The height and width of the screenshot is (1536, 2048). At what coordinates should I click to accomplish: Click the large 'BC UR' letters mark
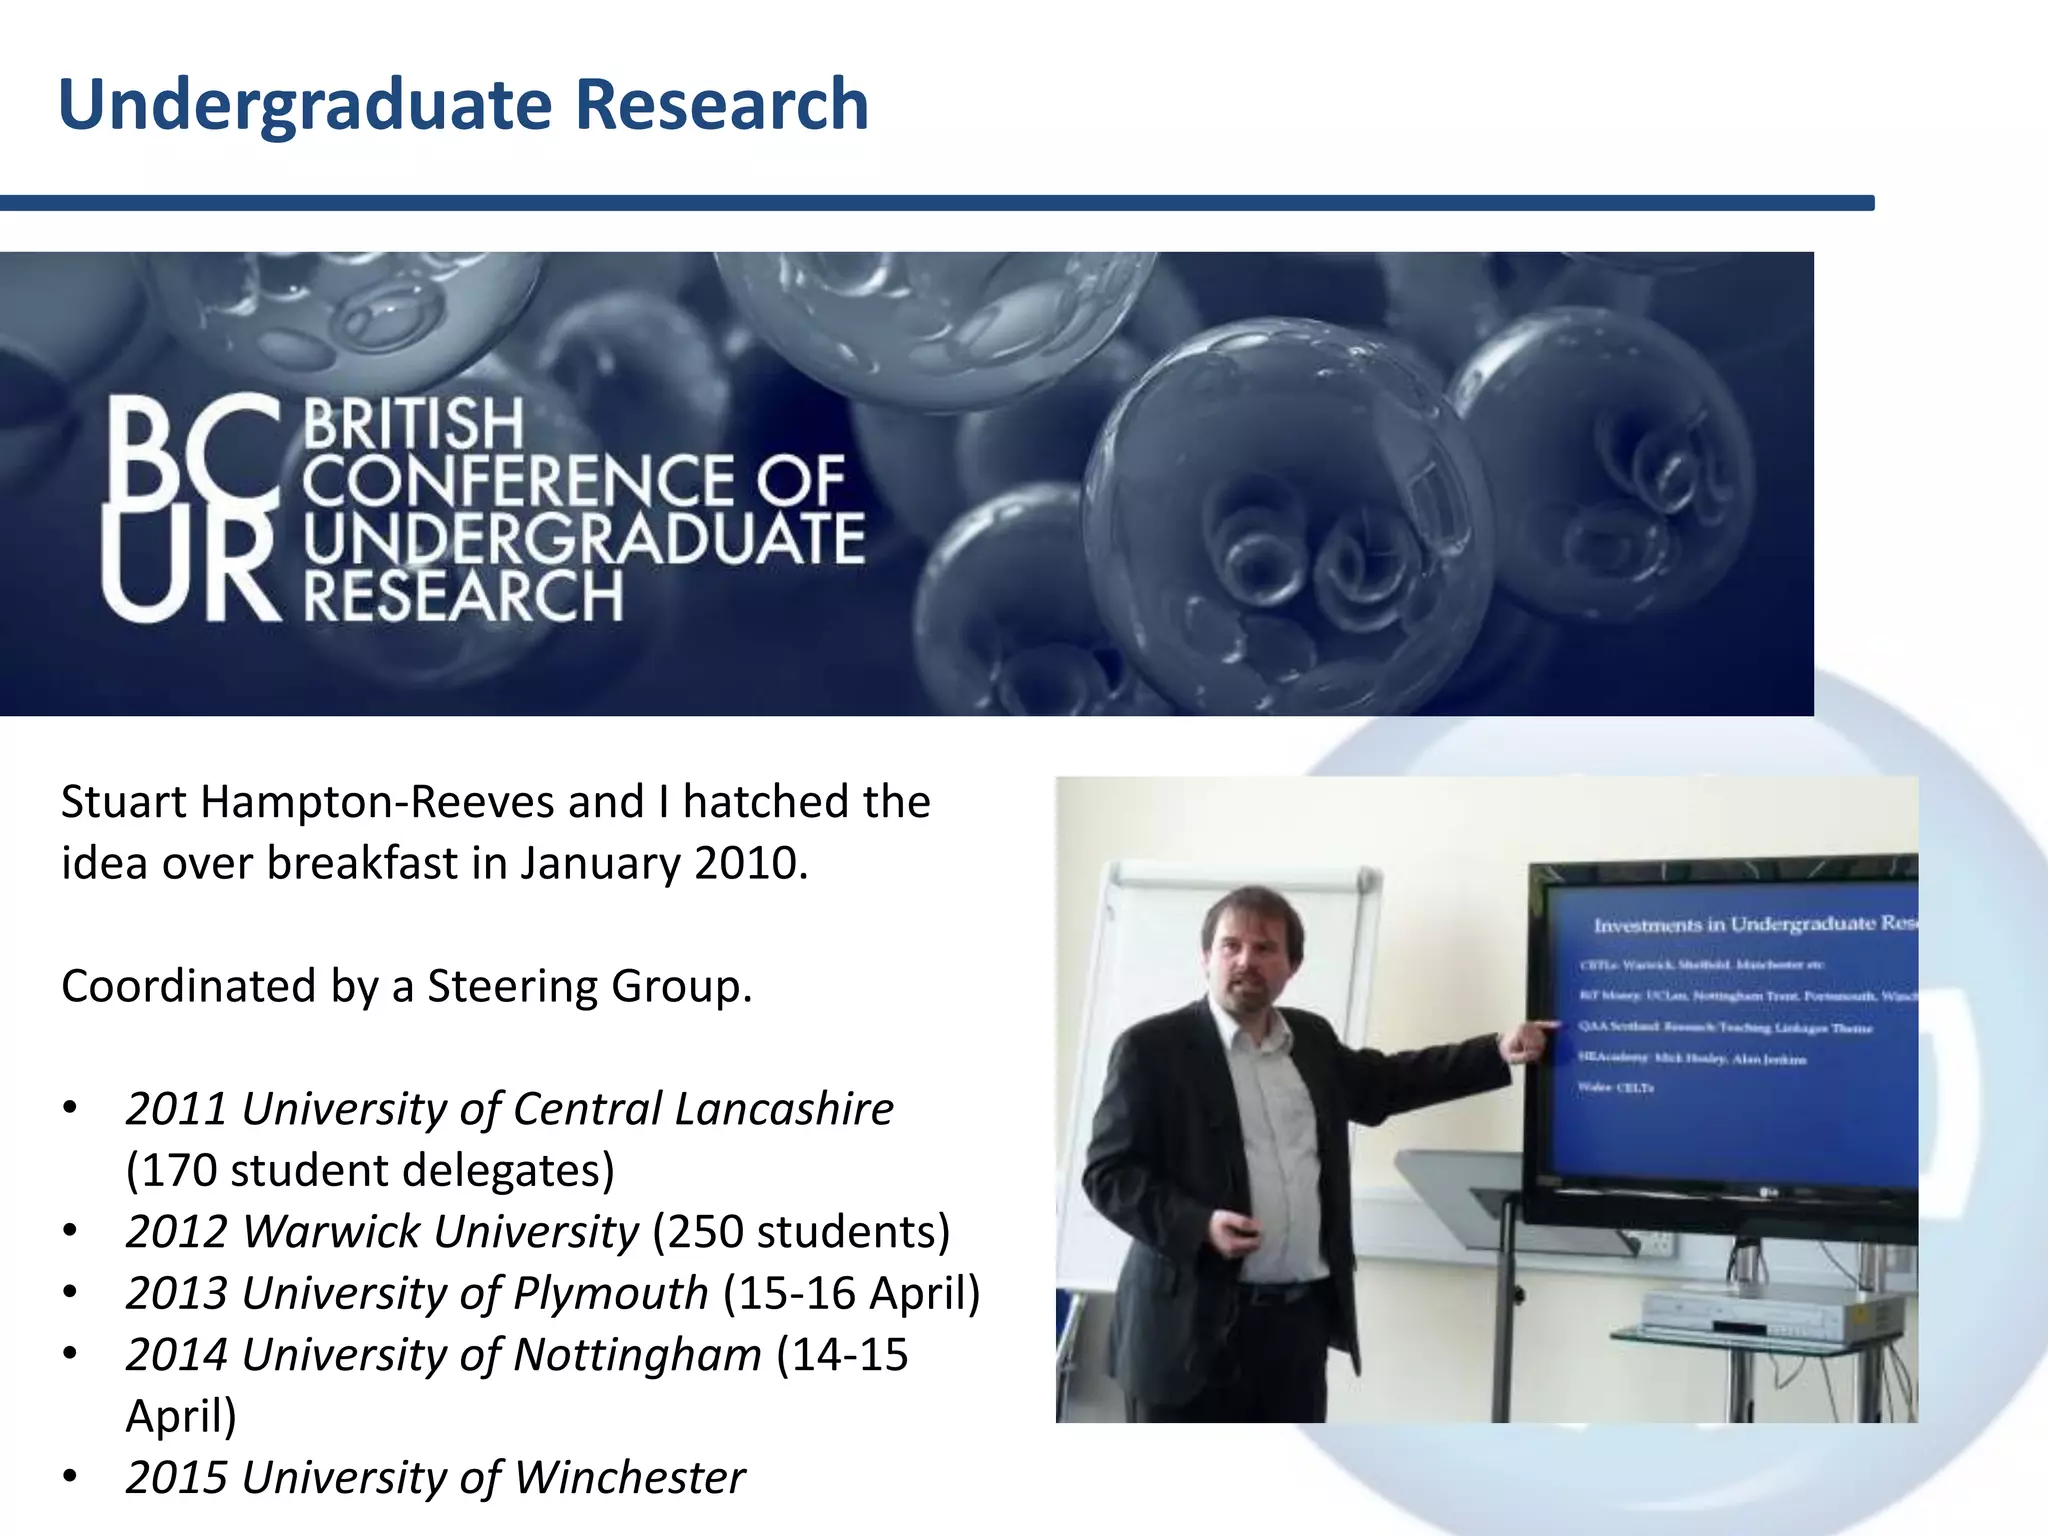tap(191, 508)
